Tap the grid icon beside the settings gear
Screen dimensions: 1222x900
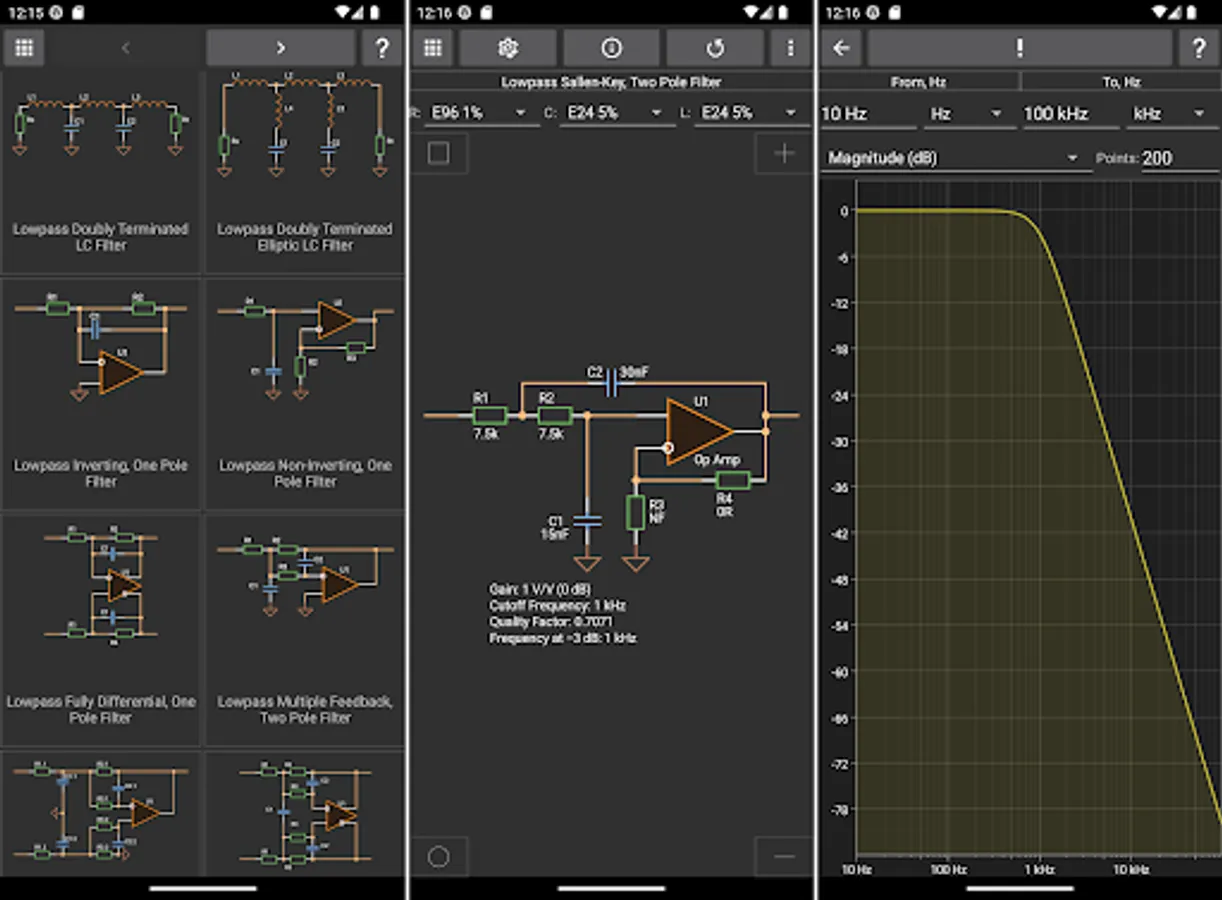[433, 48]
